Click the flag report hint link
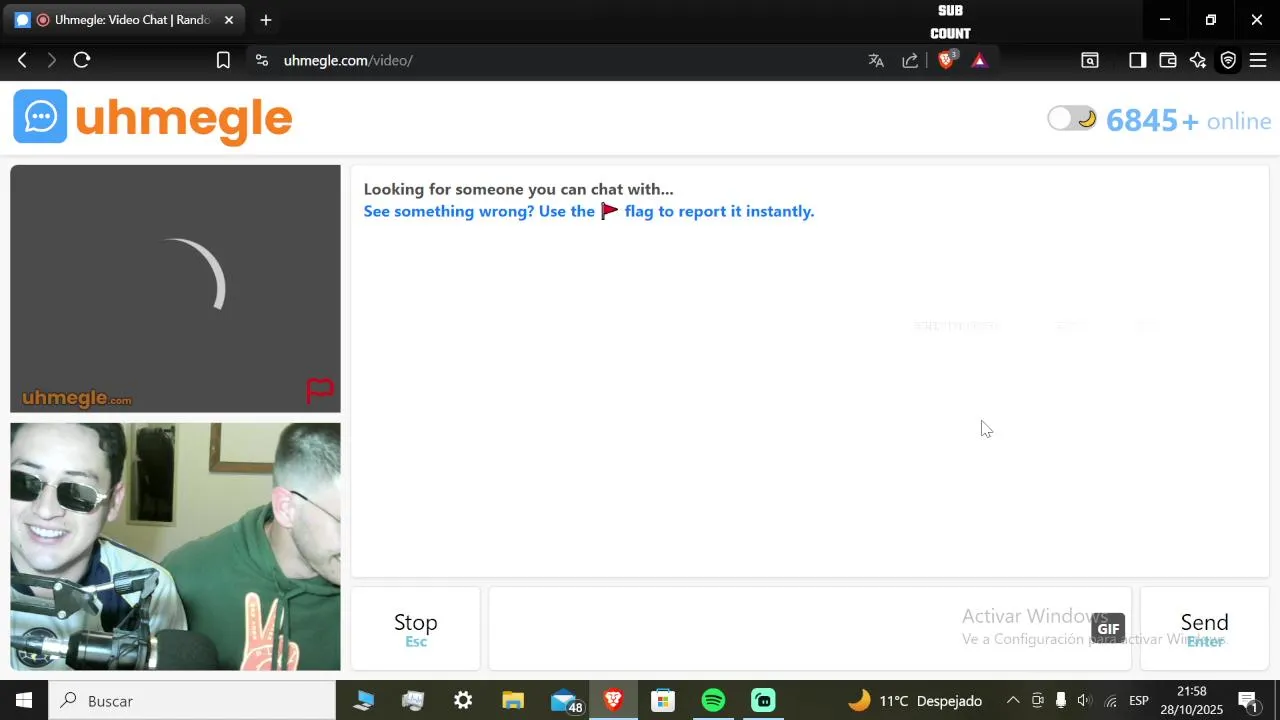The image size is (1280, 720). coord(589,211)
